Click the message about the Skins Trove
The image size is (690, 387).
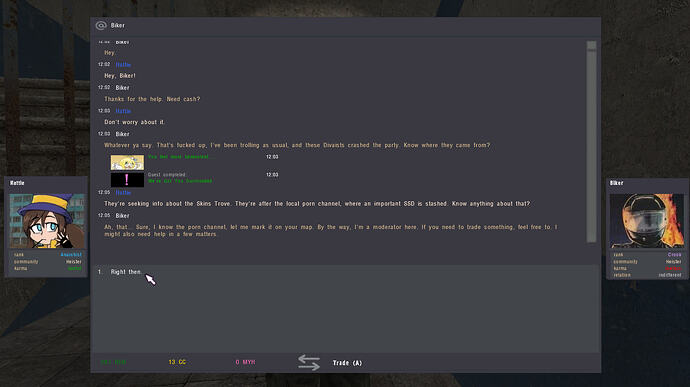(317, 203)
